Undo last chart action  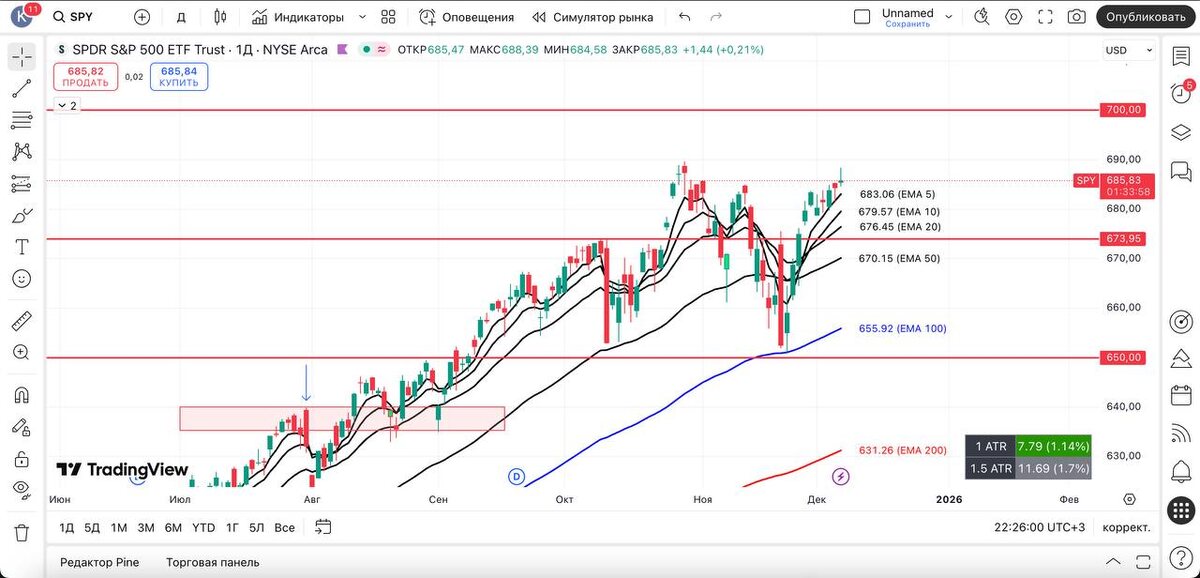point(684,17)
